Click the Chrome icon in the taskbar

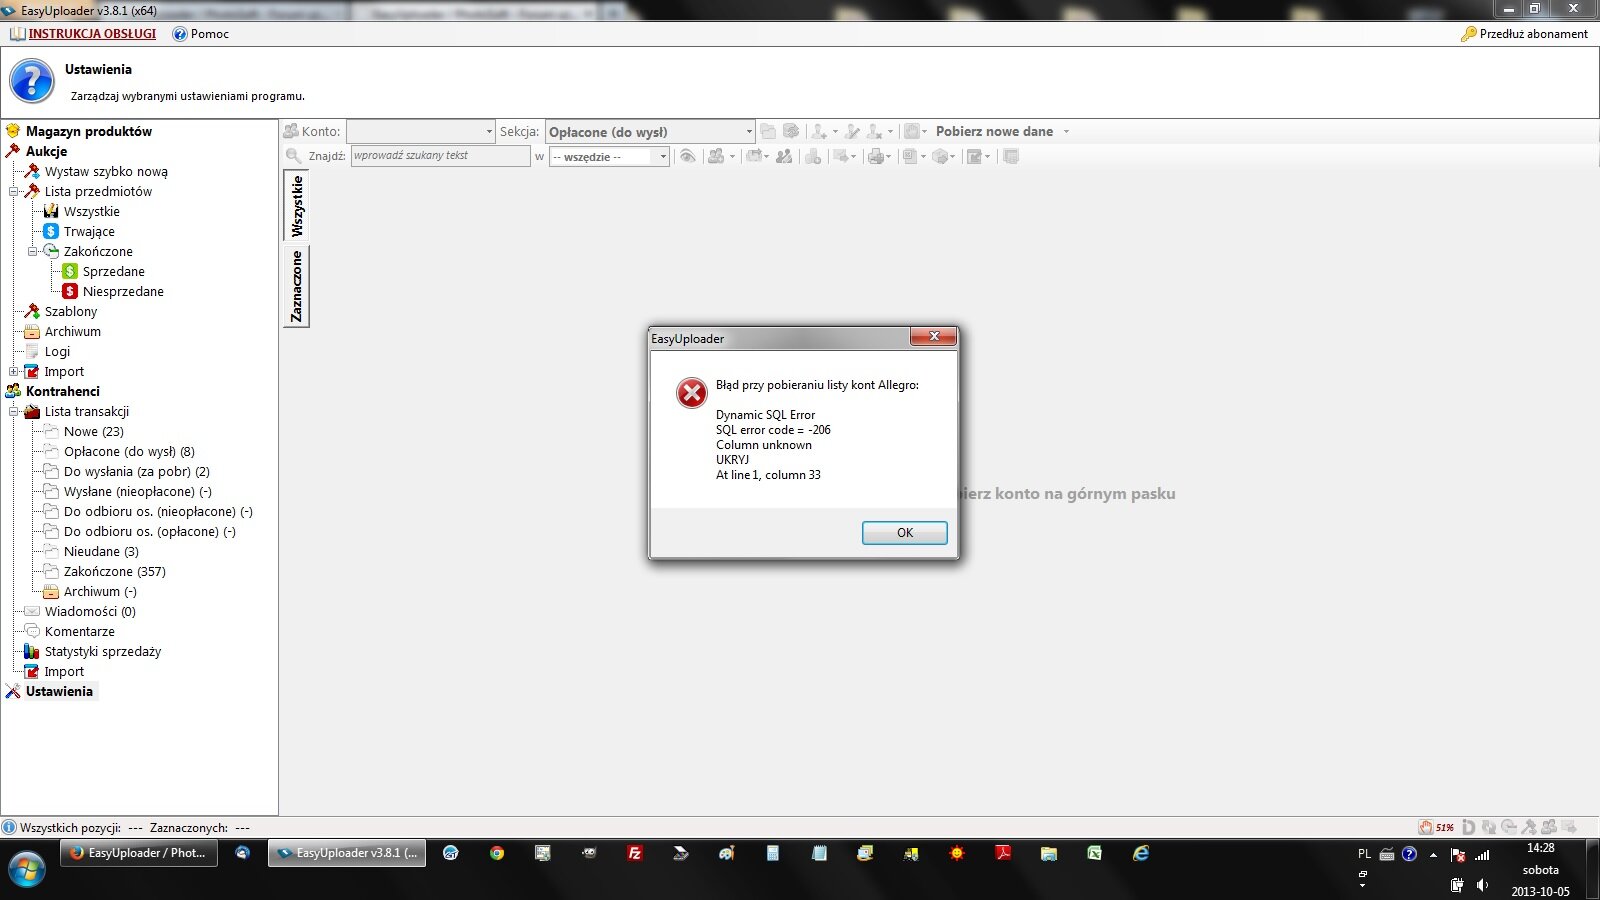497,853
